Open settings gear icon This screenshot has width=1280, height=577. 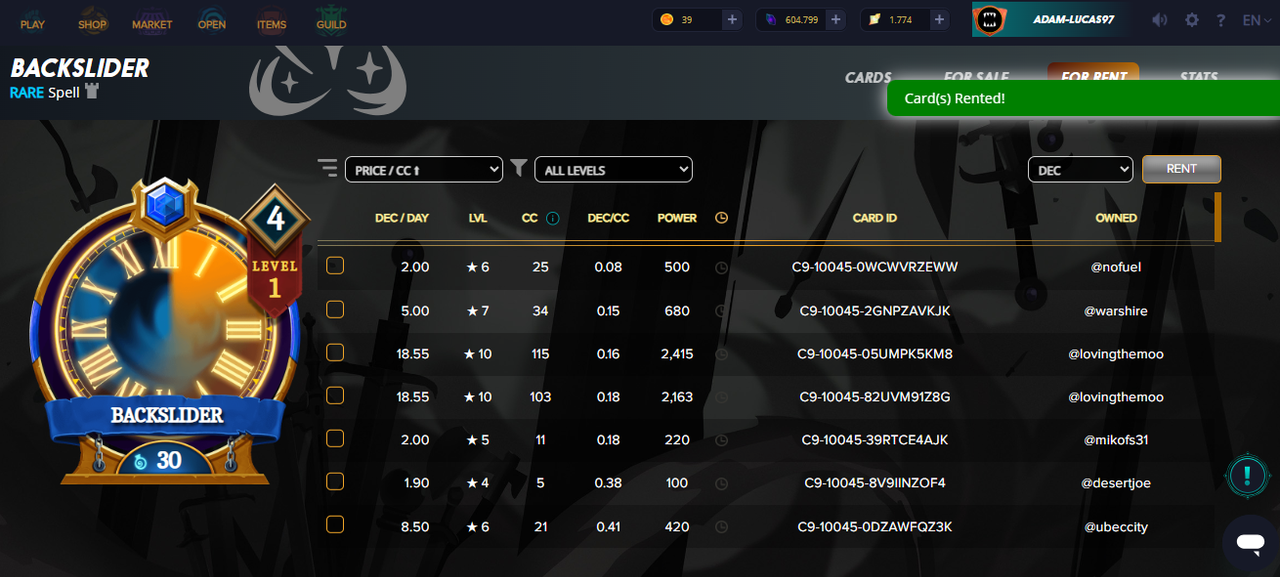click(1191, 20)
